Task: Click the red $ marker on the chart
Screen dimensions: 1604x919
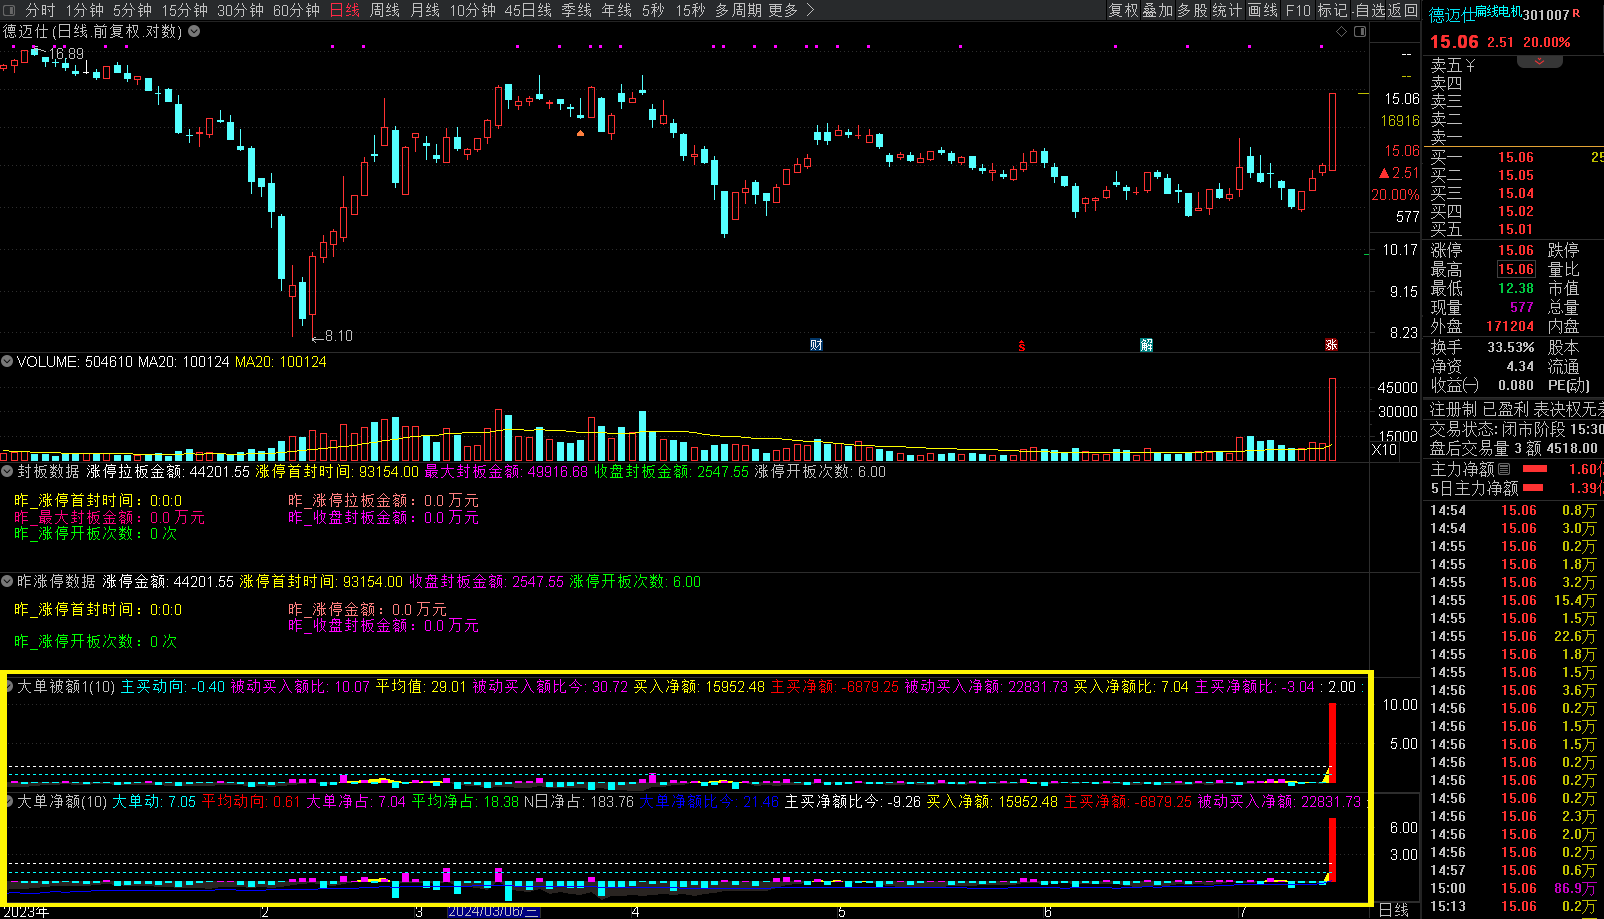Action: point(1021,346)
